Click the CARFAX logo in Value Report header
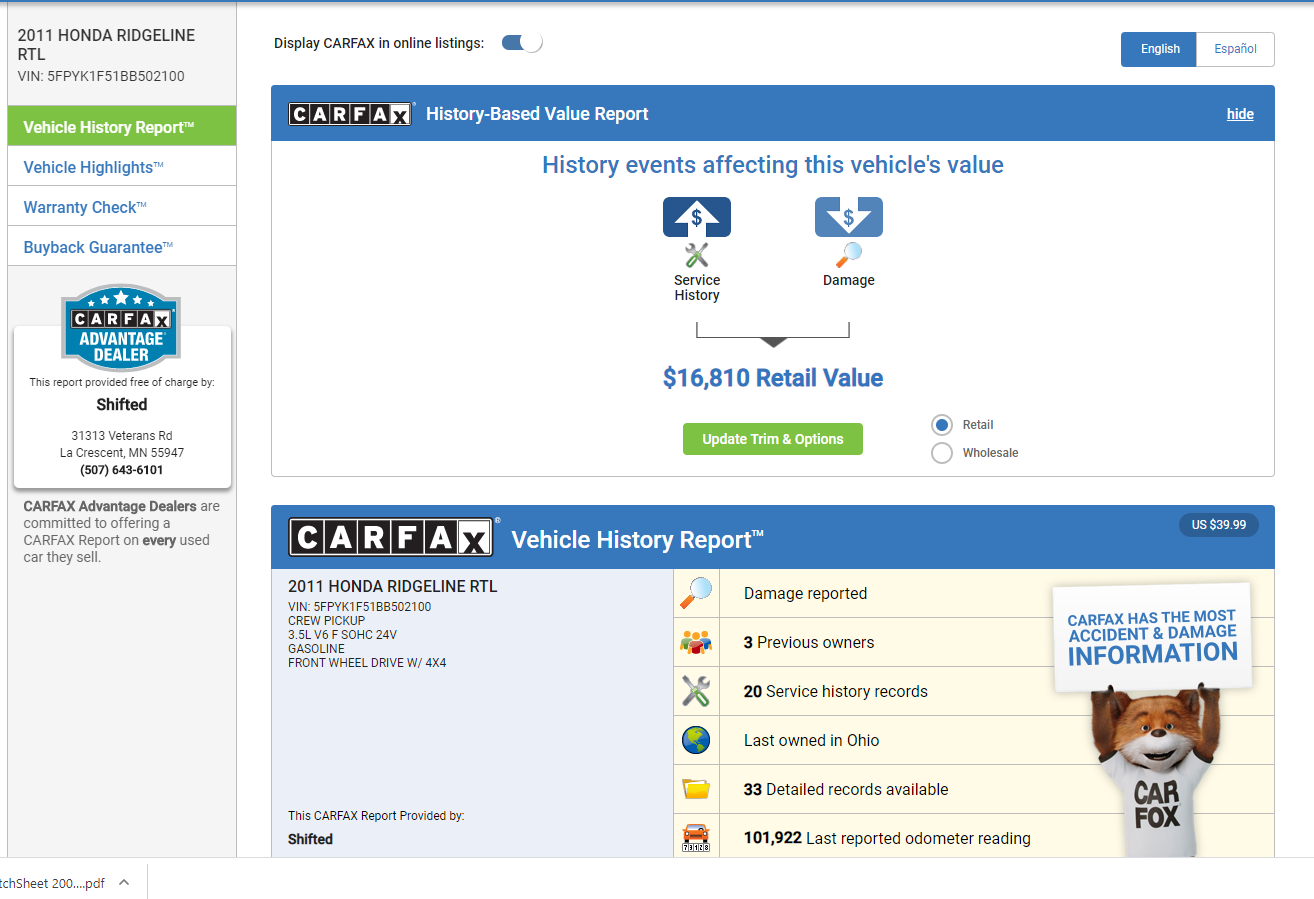 350,114
